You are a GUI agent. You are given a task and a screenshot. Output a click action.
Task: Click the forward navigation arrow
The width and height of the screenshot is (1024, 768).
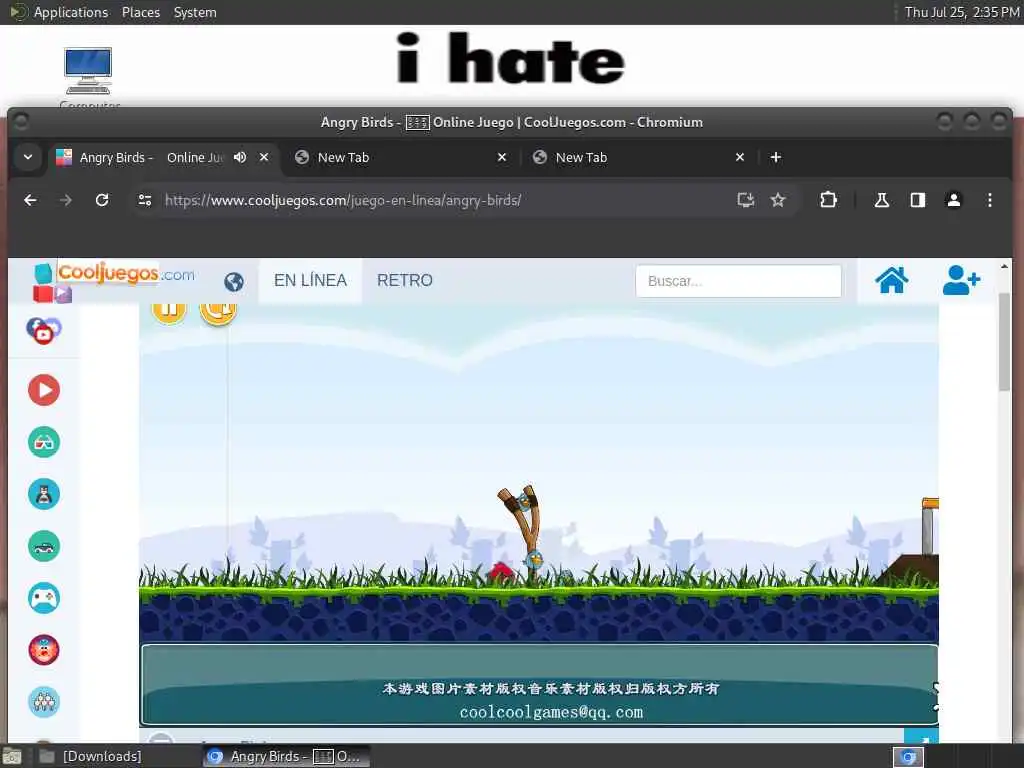(x=65, y=200)
